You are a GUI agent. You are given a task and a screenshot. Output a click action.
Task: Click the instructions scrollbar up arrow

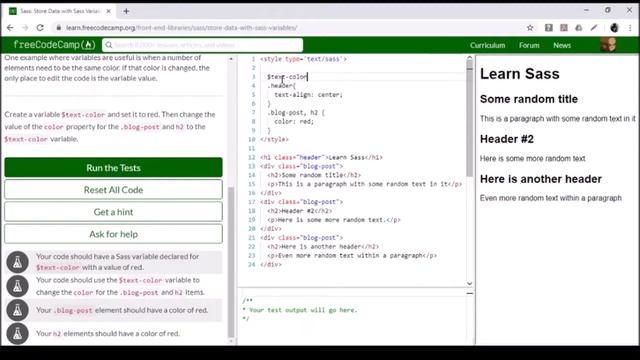tap(231, 59)
